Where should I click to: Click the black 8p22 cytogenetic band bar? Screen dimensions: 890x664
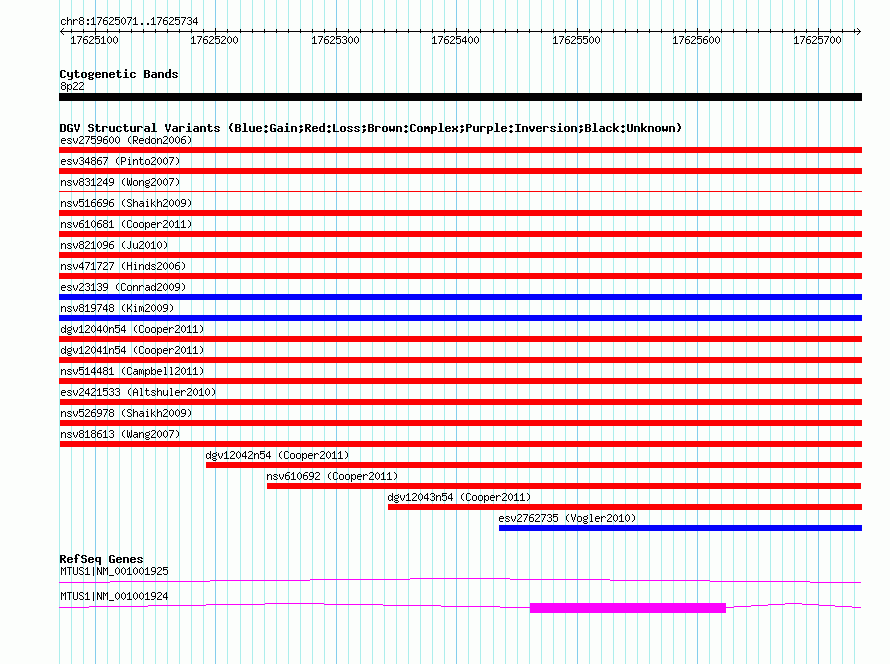click(x=460, y=97)
